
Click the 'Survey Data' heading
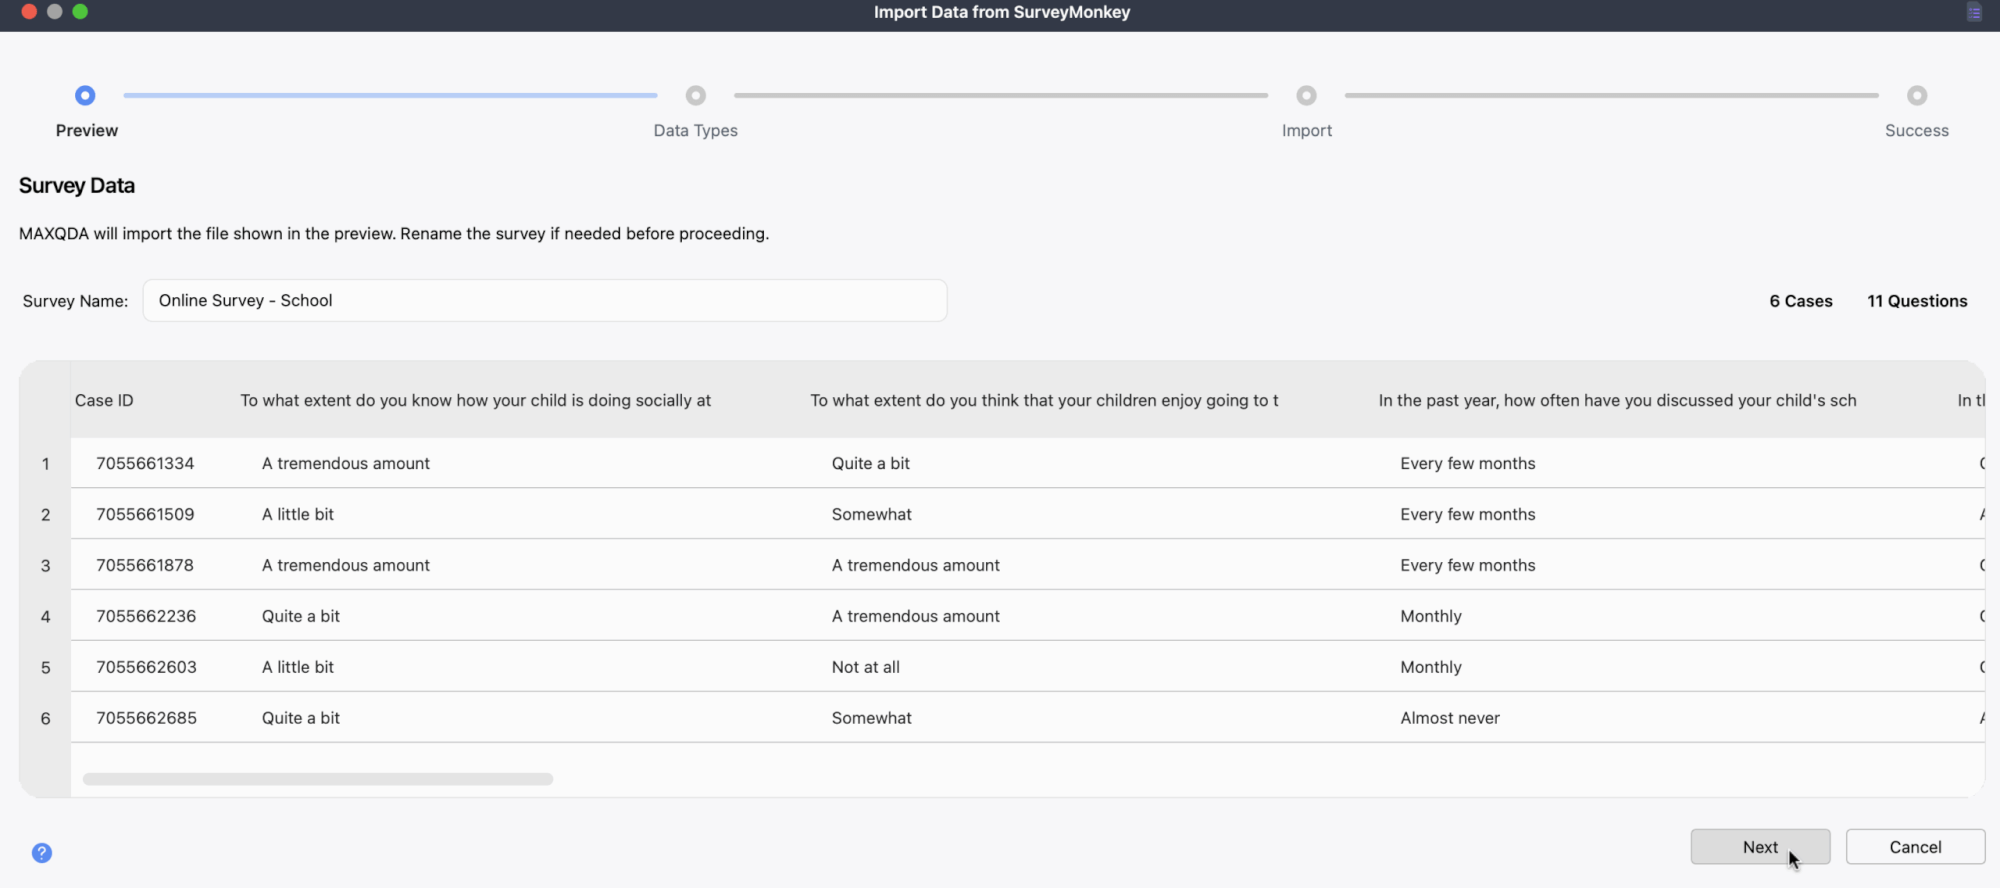(x=77, y=185)
